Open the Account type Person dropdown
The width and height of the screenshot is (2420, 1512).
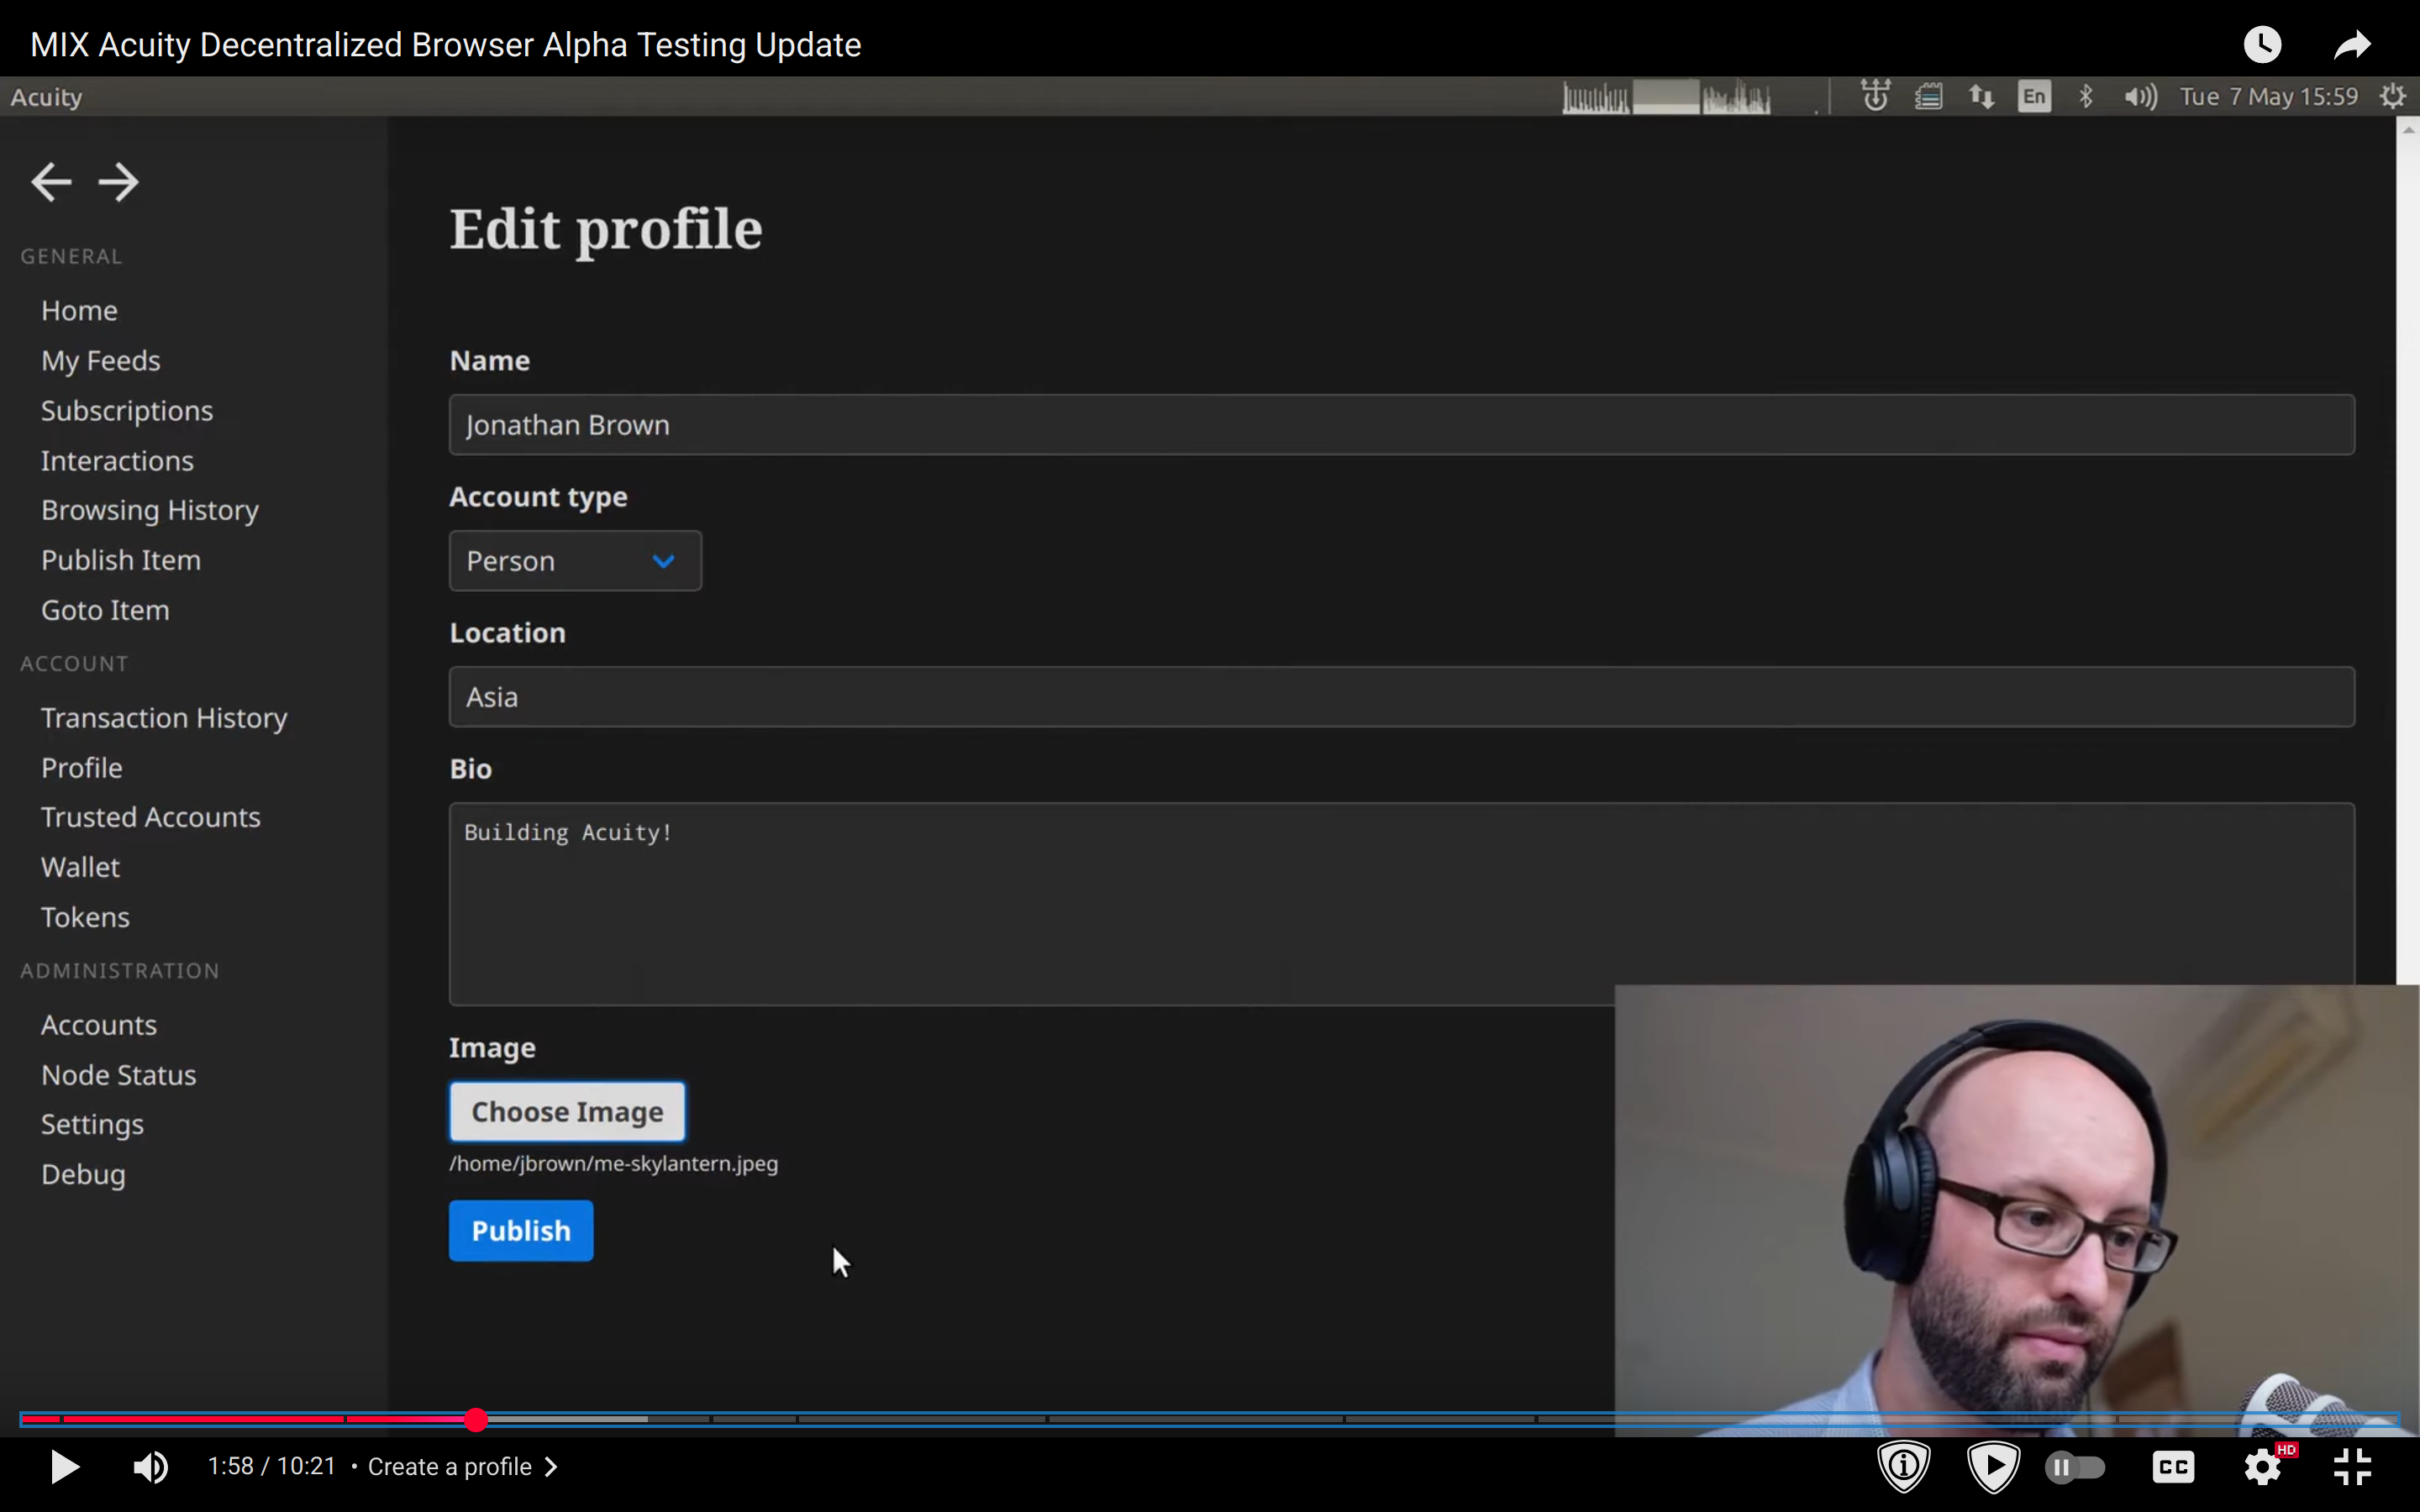click(575, 561)
